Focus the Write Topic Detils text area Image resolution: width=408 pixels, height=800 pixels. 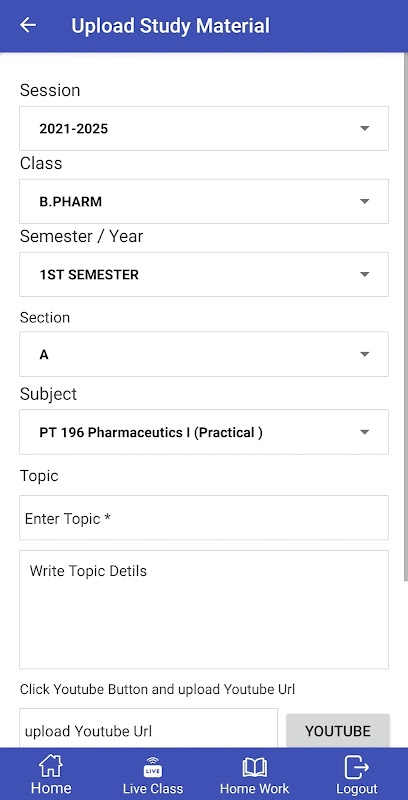pyautogui.click(x=204, y=609)
